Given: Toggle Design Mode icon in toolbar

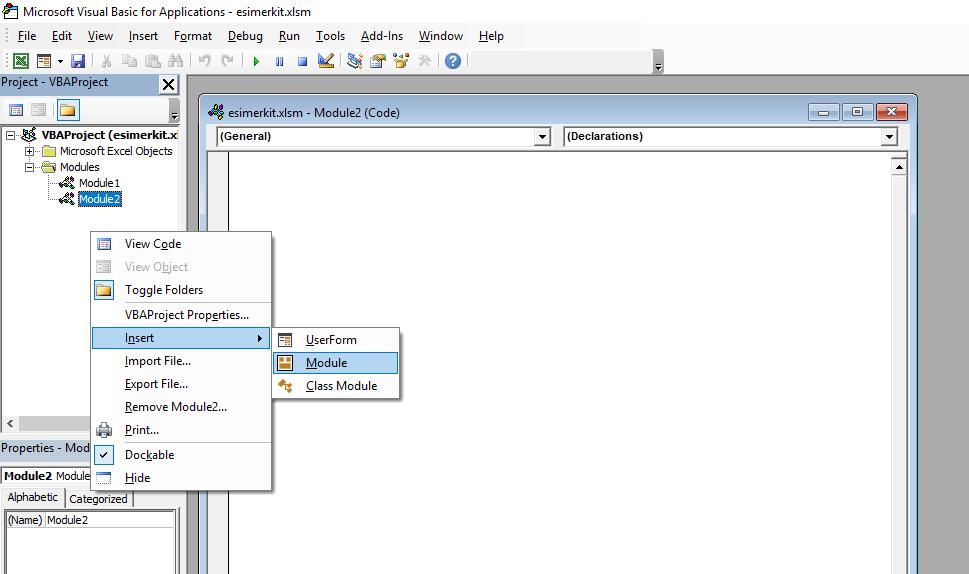Looking at the screenshot, I should click(326, 61).
